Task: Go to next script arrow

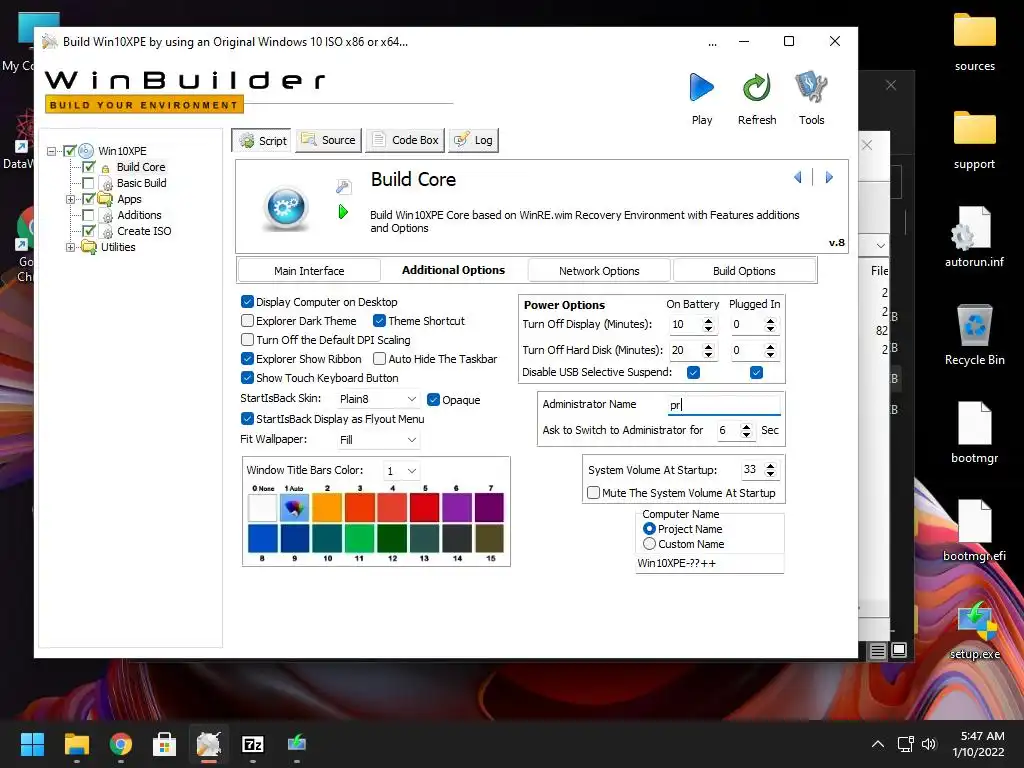Action: [x=829, y=178]
